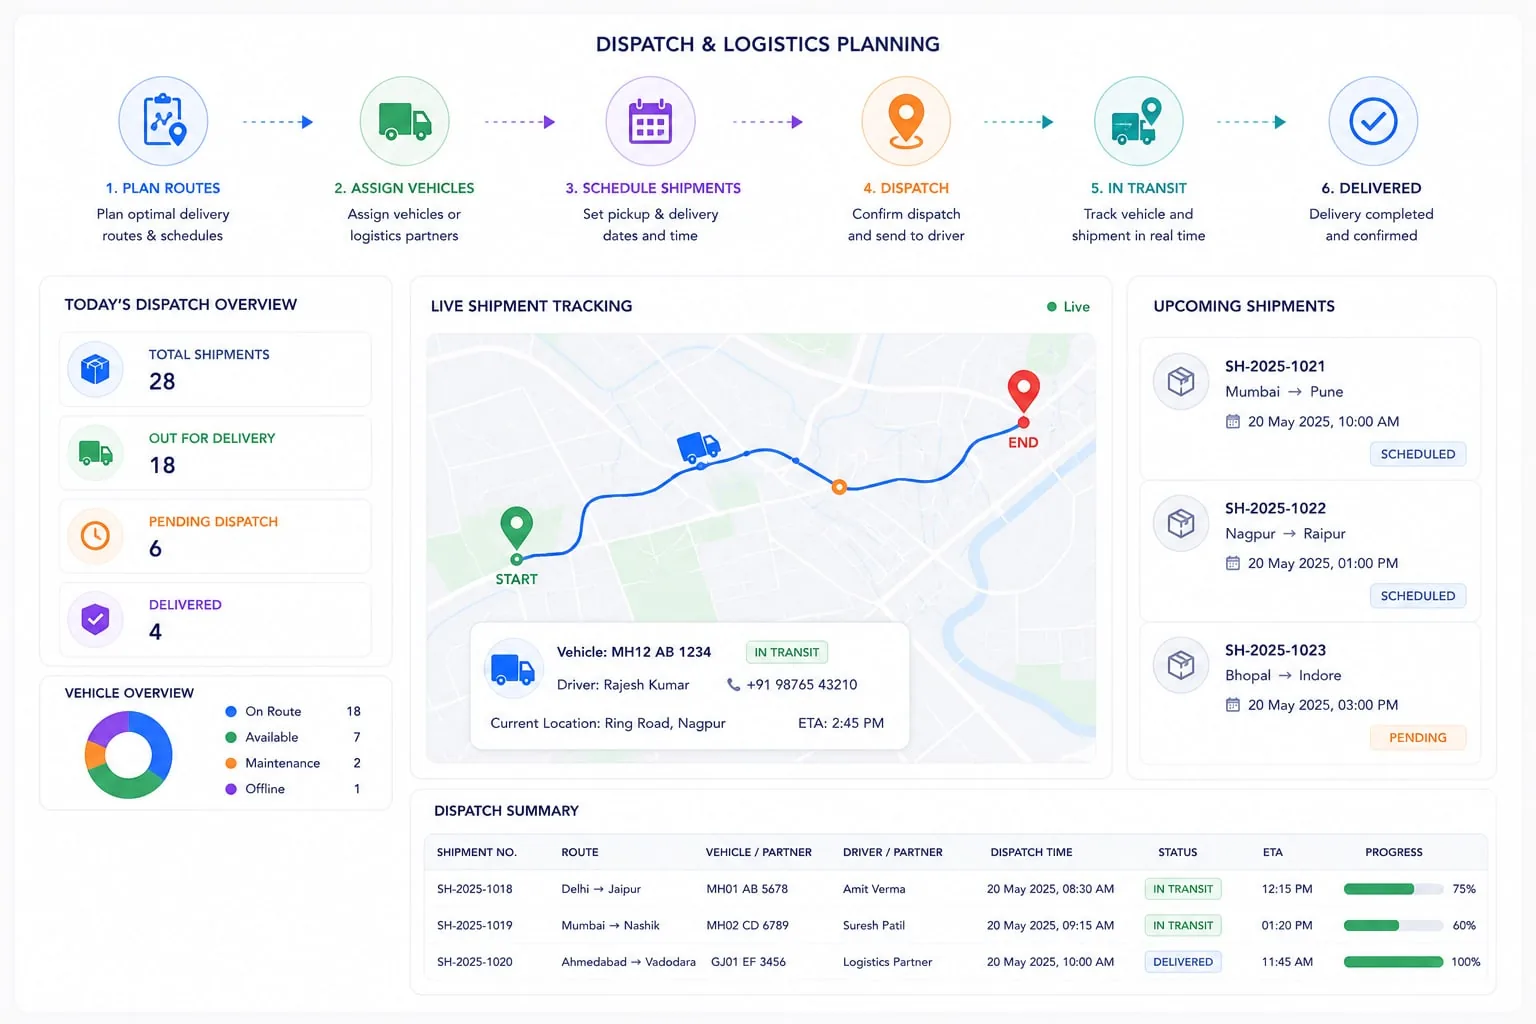Click vehicle number MH02 CD 6789

pos(747,926)
